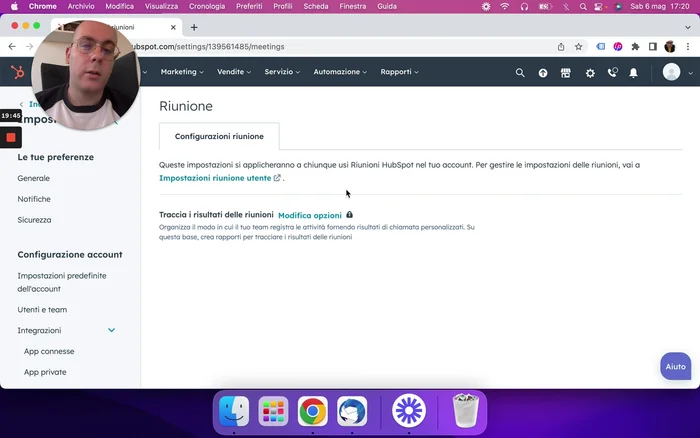This screenshot has width=700, height=438.
Task: Open the Servizio dropdown menu
Action: pyautogui.click(x=282, y=72)
